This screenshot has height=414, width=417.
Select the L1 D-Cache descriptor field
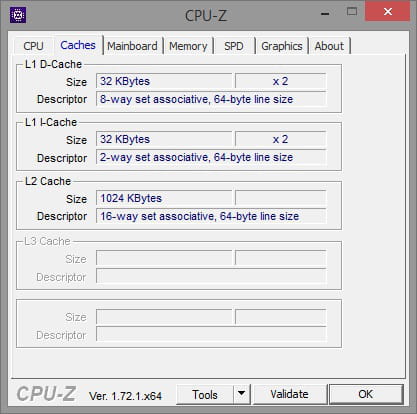tap(211, 99)
